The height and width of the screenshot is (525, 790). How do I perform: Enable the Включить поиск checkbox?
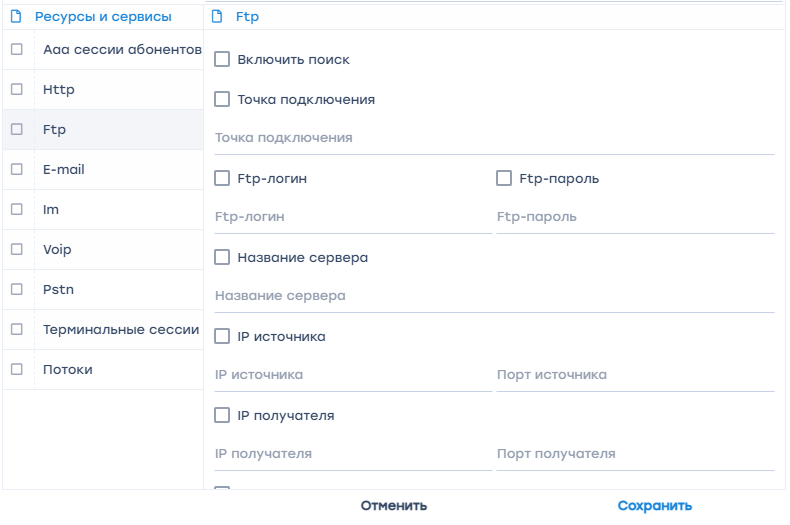click(222, 60)
